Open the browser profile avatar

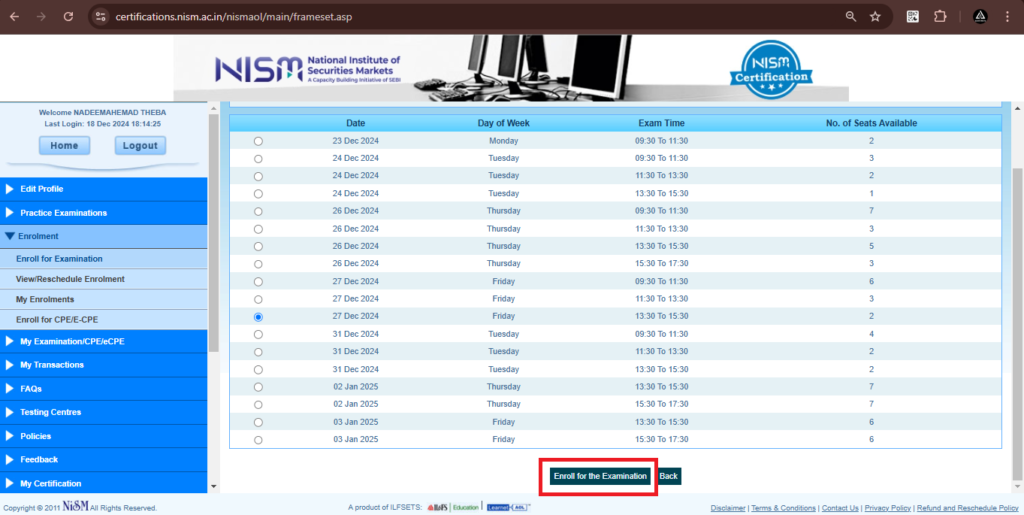[980, 17]
